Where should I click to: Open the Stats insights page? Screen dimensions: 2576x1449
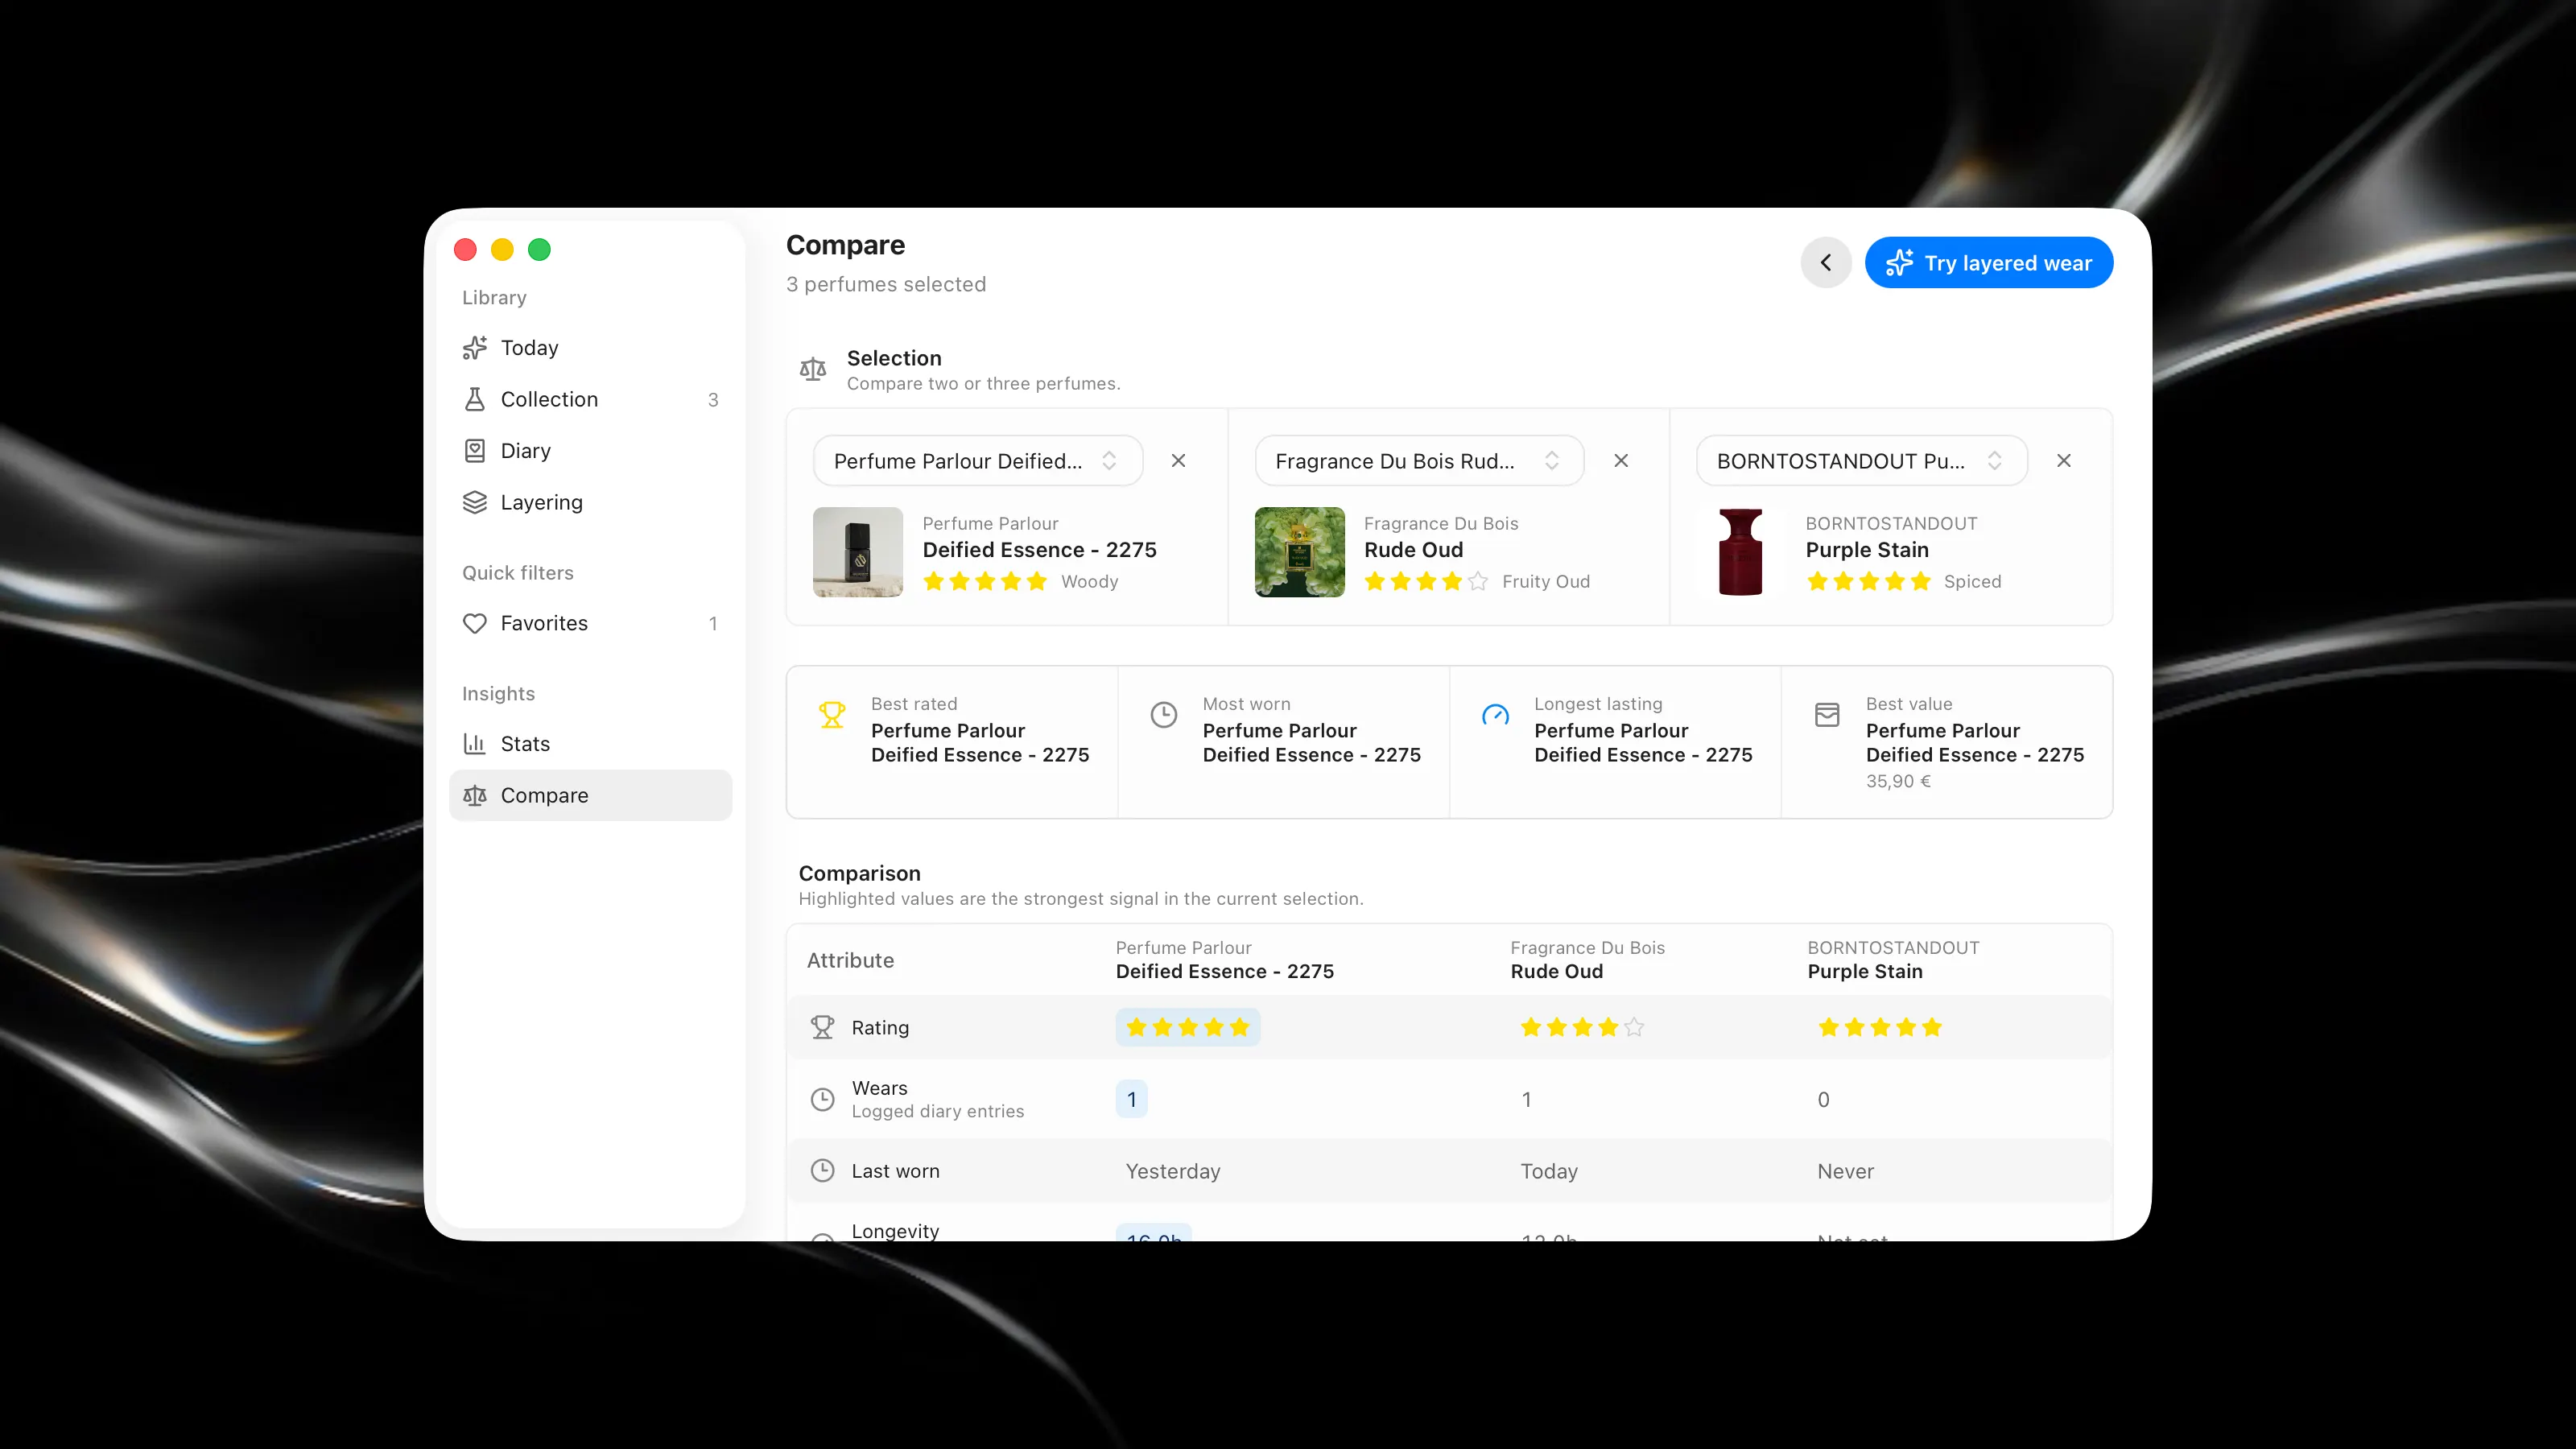590,744
